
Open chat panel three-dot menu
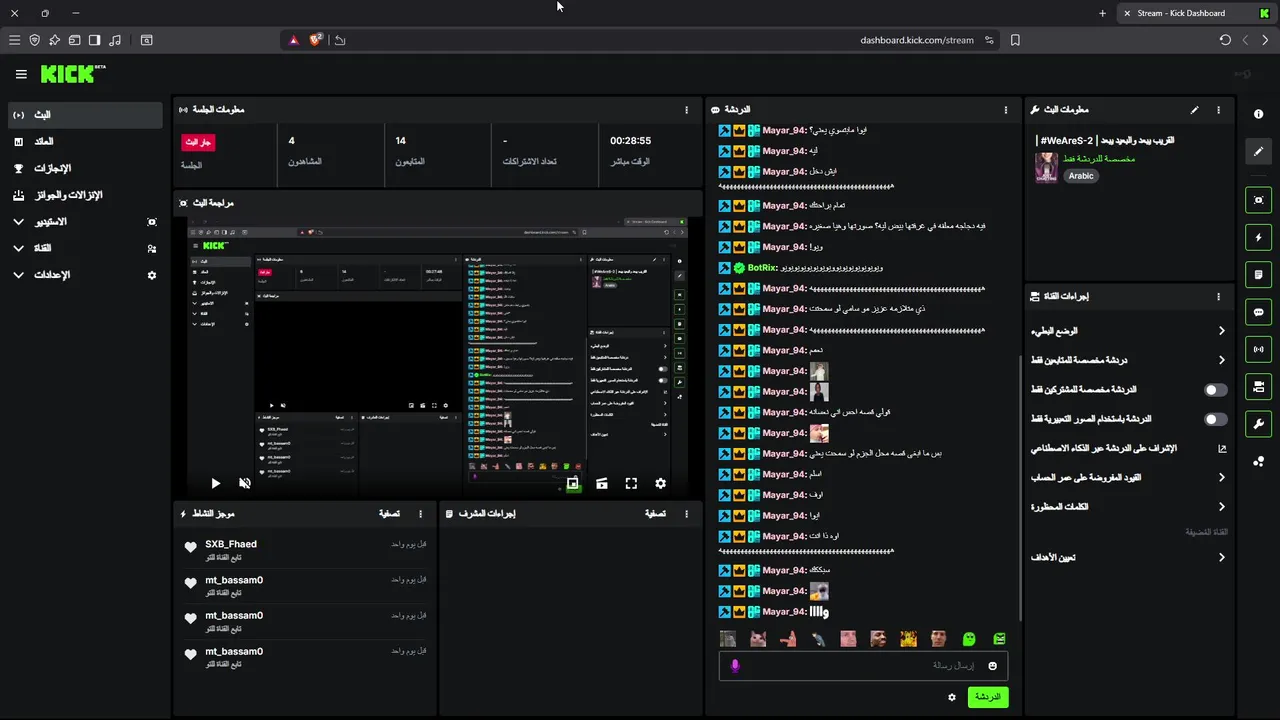pyautogui.click(x=1006, y=110)
